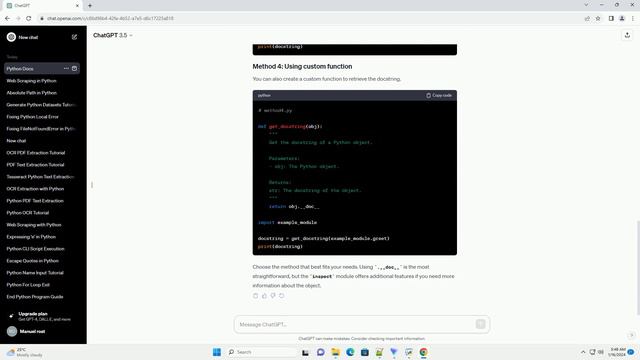The height and width of the screenshot is (360, 640).
Task: Click the send message button
Action: pos(480,324)
